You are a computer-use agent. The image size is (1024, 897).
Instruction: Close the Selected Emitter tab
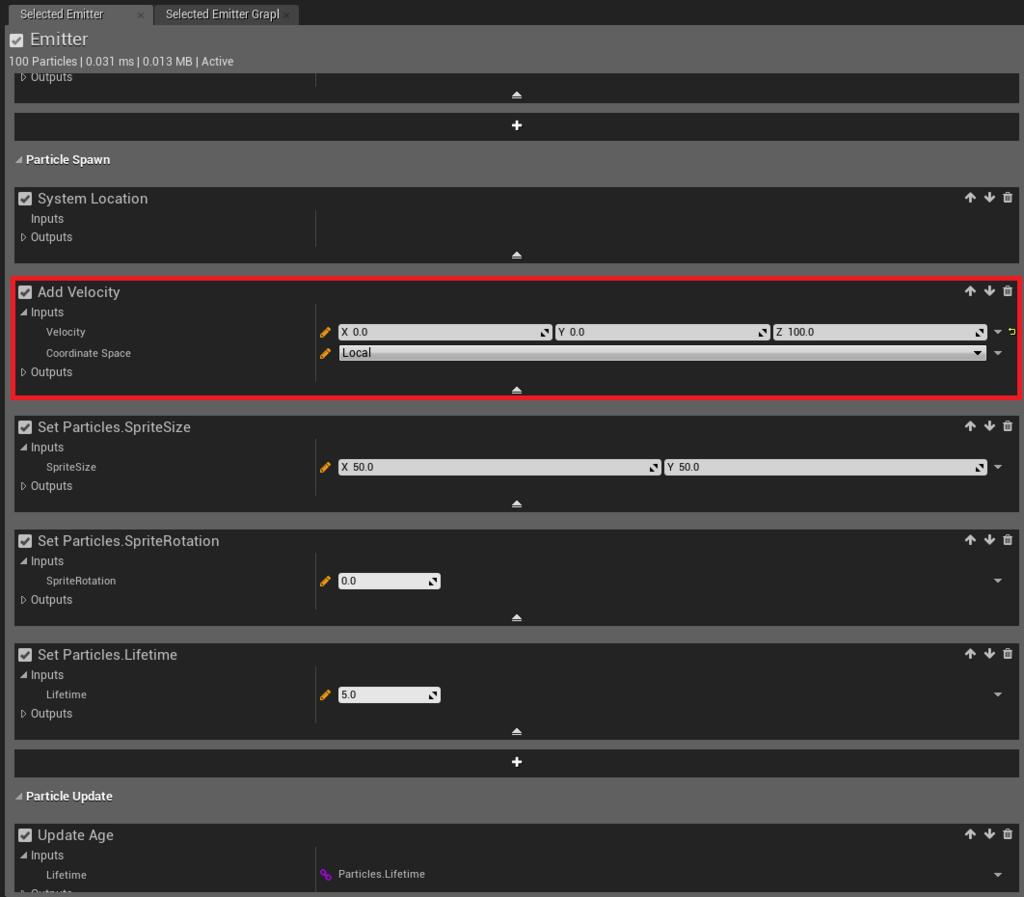pos(140,15)
